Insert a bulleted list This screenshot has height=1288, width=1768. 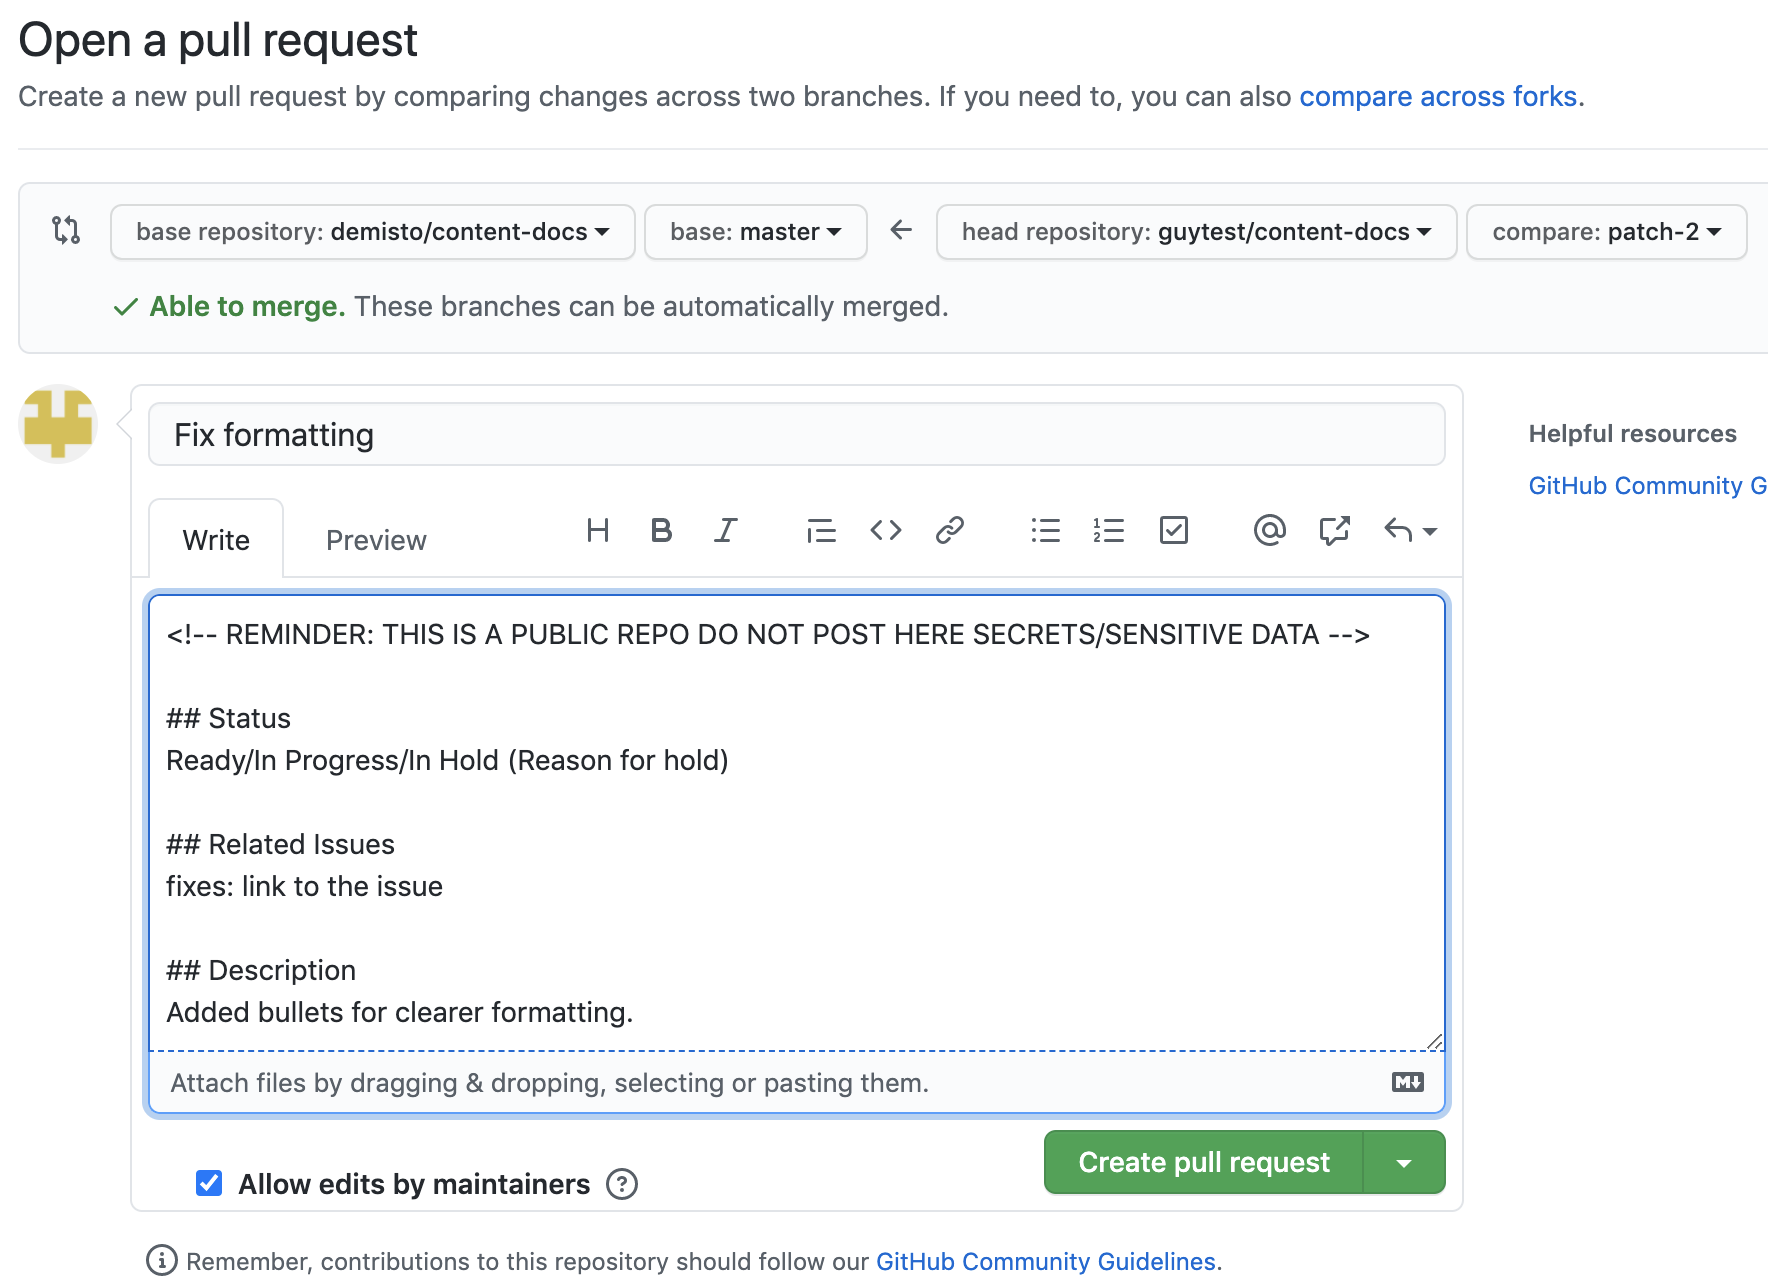pyautogui.click(x=1045, y=530)
